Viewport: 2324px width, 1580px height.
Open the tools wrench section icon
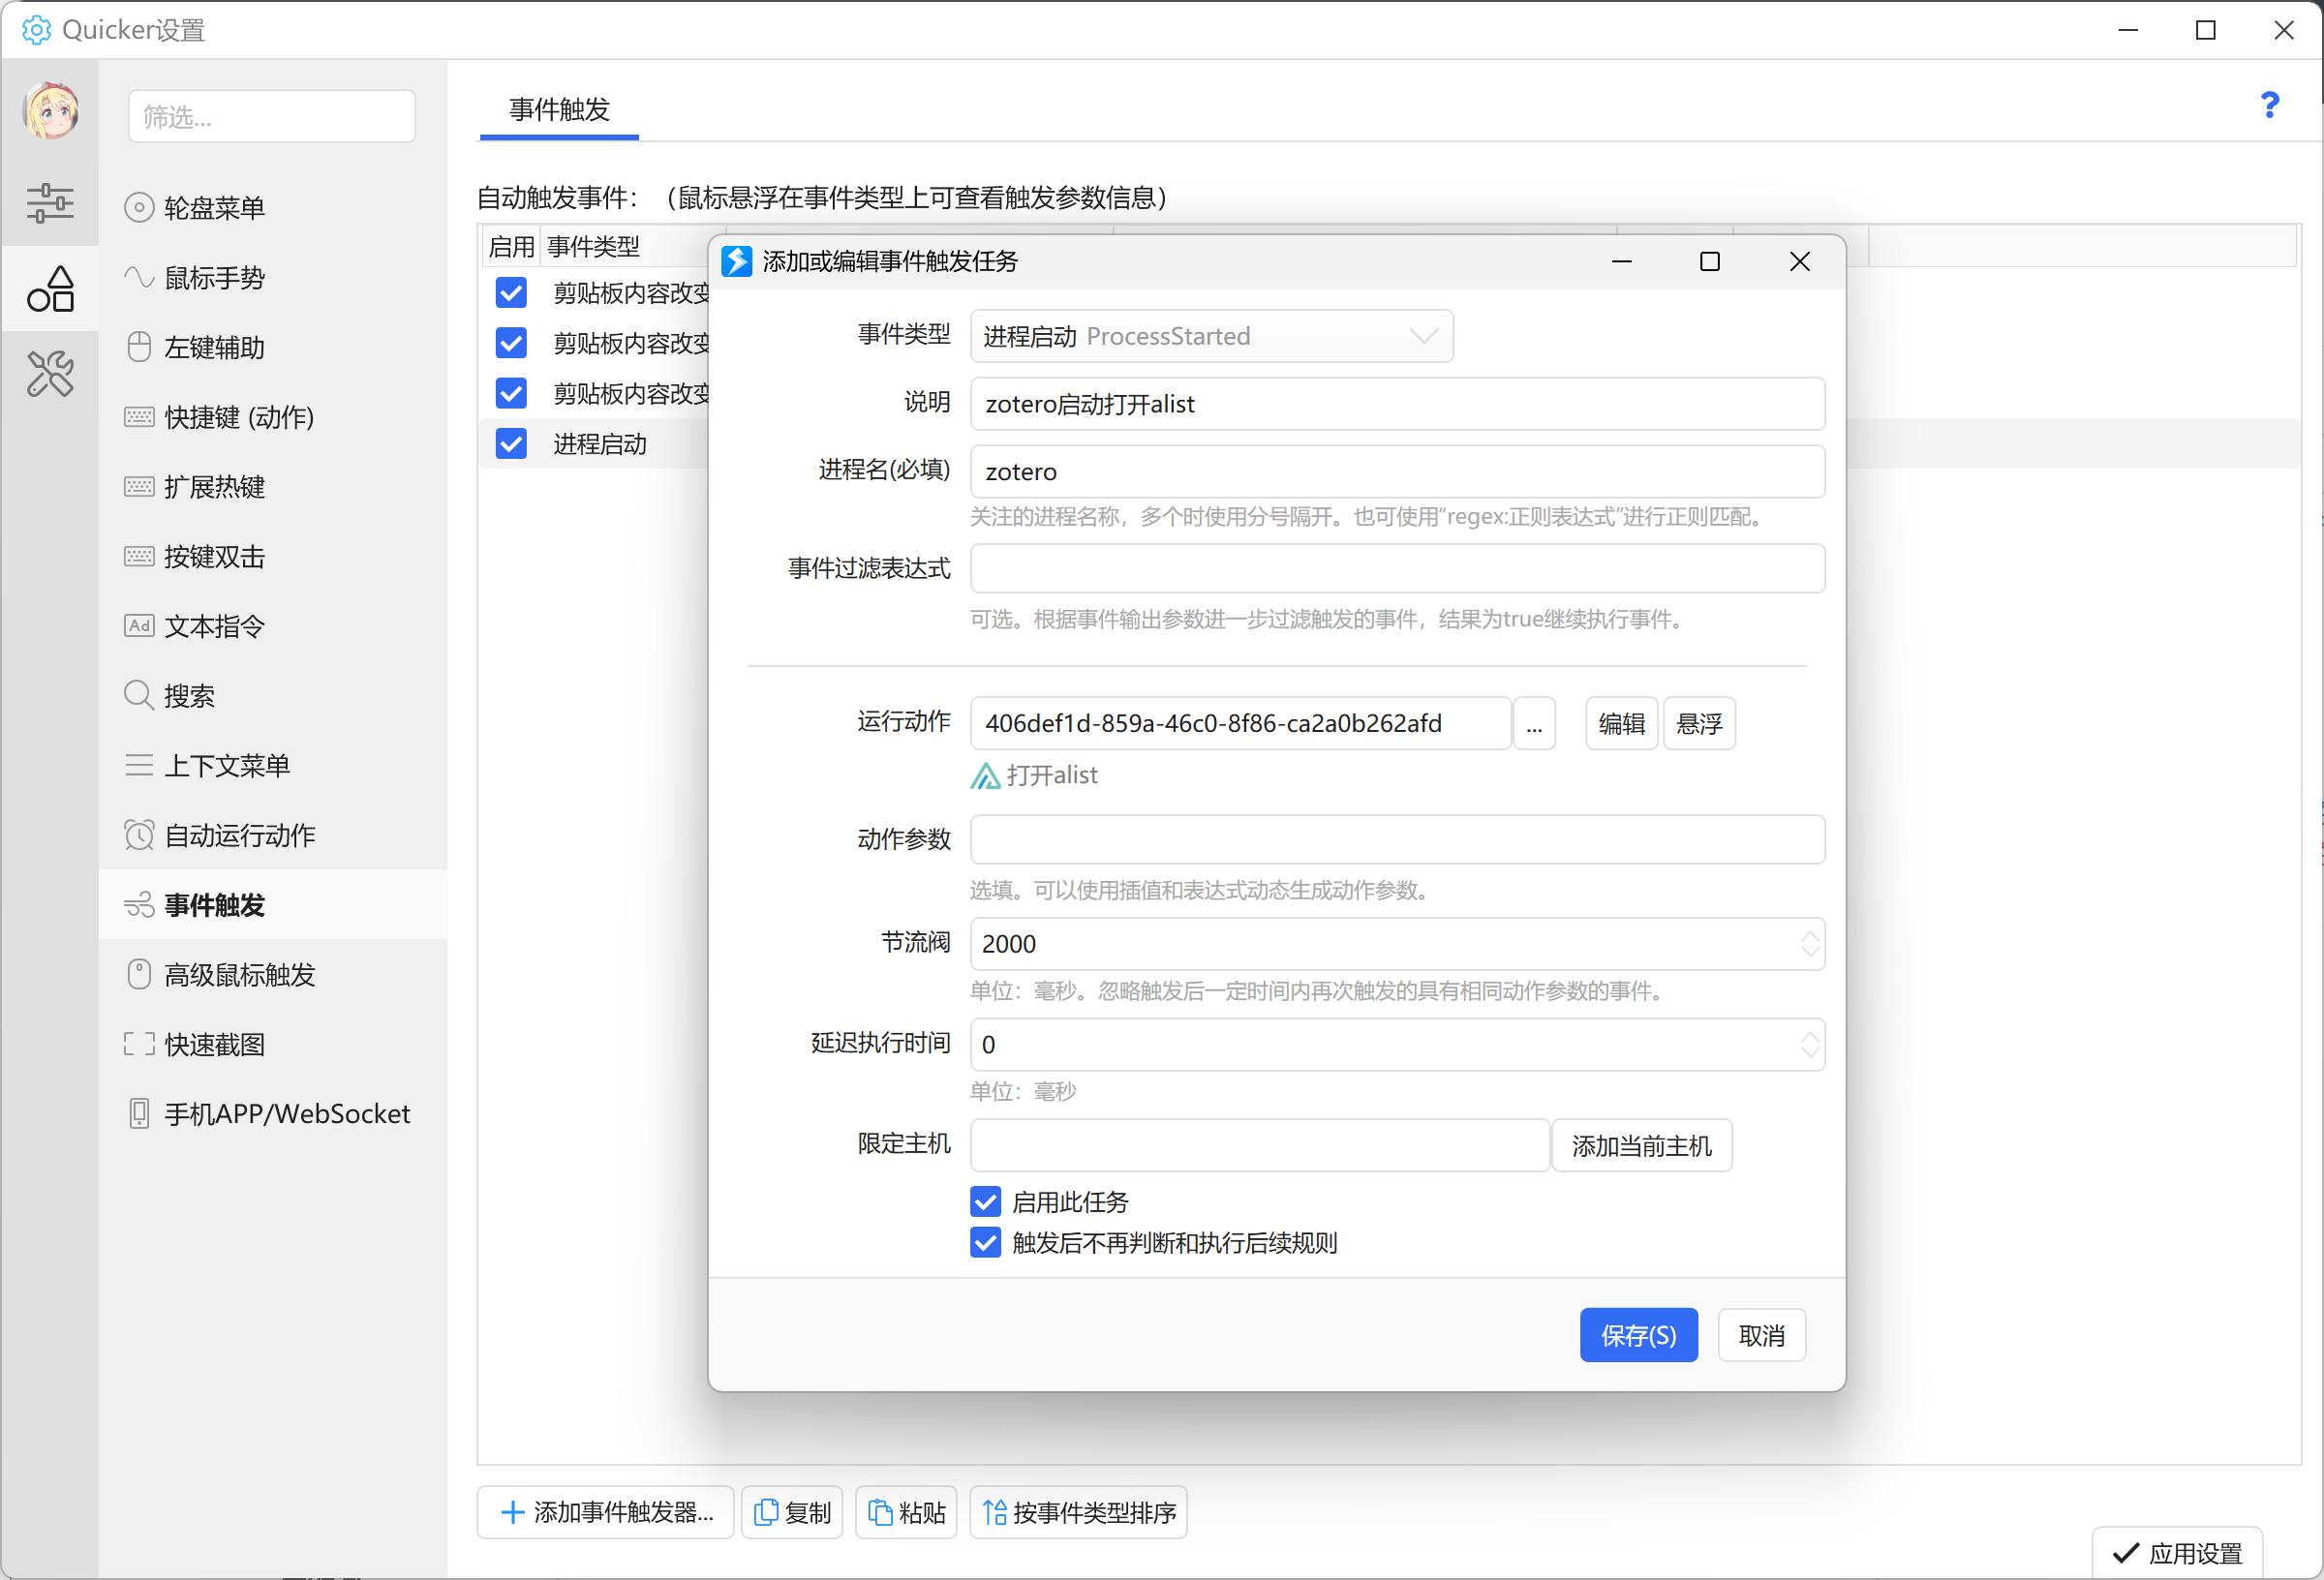click(50, 374)
